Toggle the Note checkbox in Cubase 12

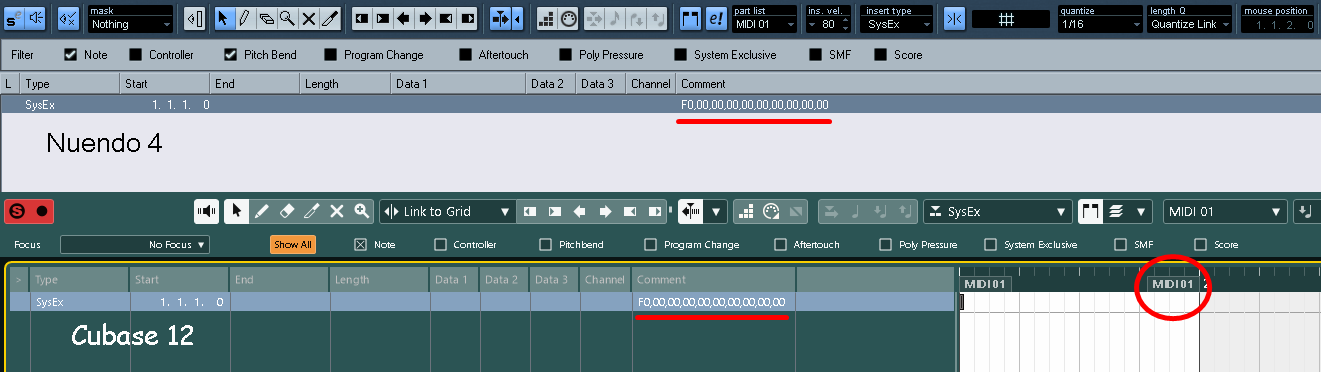[x=361, y=244]
